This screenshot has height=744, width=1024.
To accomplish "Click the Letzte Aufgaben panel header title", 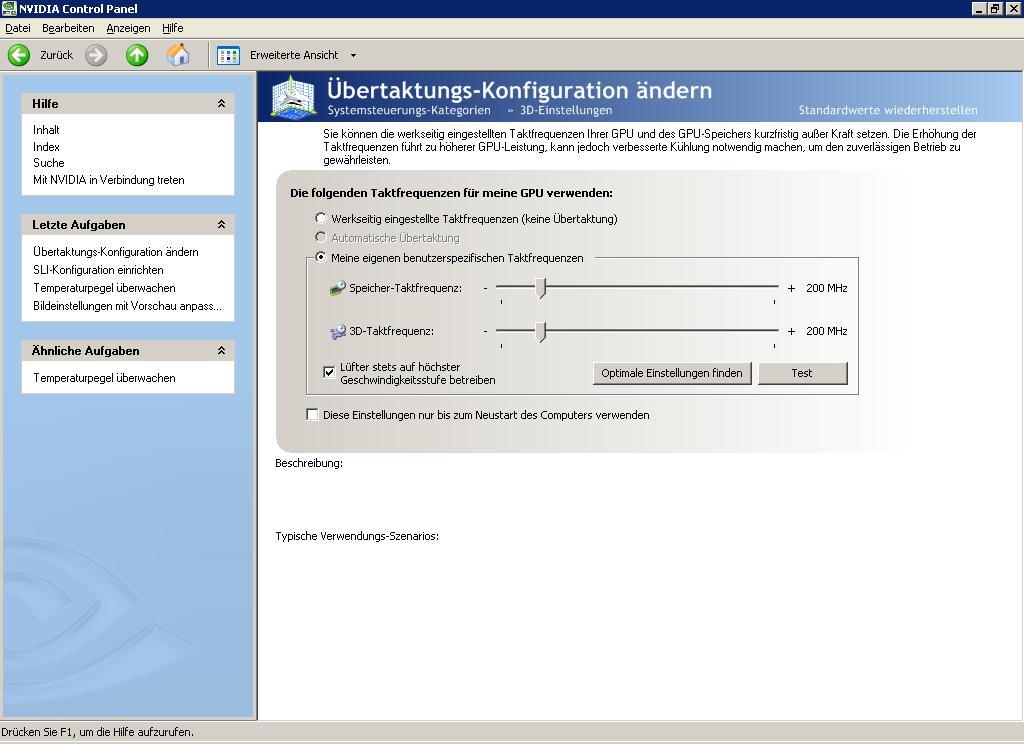I will [x=78, y=225].
